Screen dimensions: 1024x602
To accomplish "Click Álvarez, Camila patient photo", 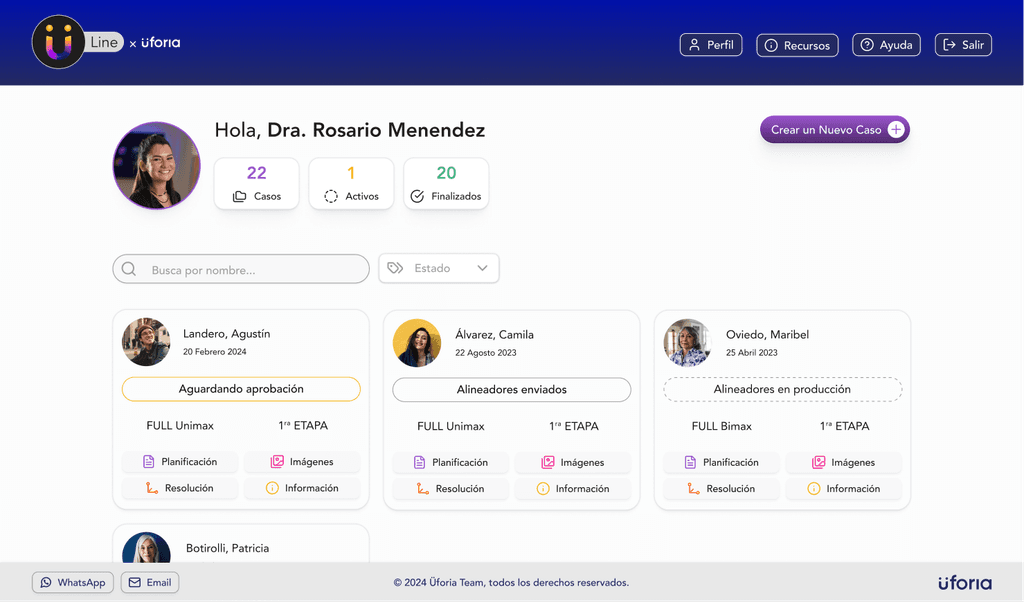I will coord(417,343).
